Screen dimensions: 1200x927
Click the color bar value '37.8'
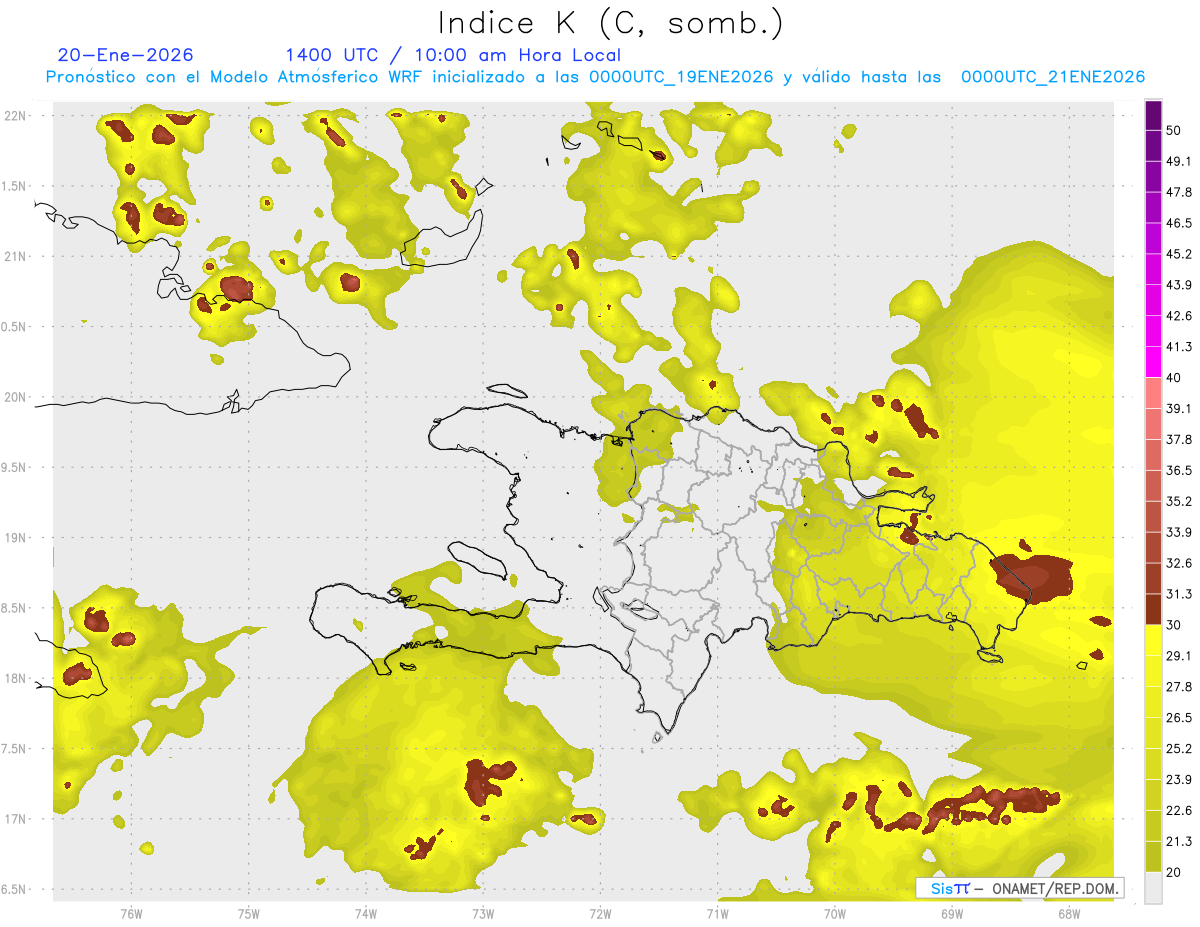click(1179, 440)
